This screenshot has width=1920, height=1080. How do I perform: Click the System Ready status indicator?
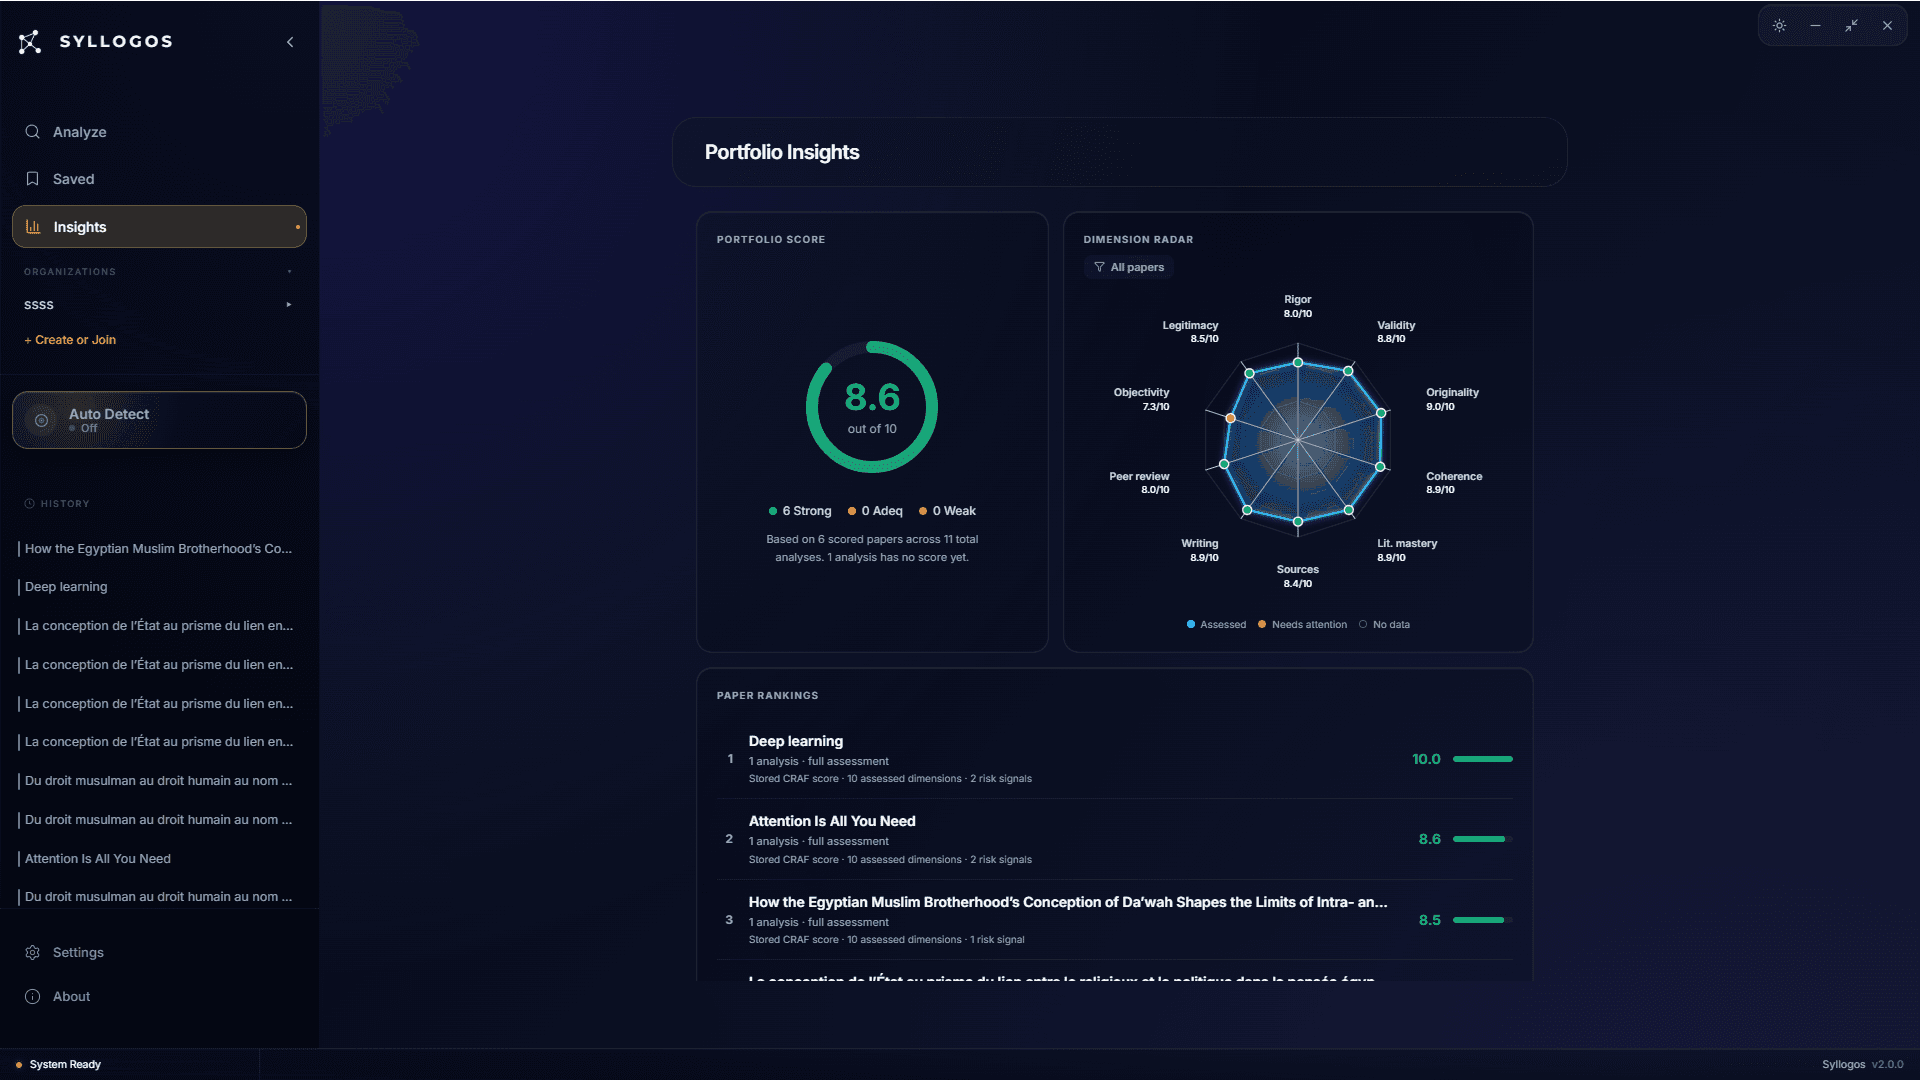[59, 1065]
